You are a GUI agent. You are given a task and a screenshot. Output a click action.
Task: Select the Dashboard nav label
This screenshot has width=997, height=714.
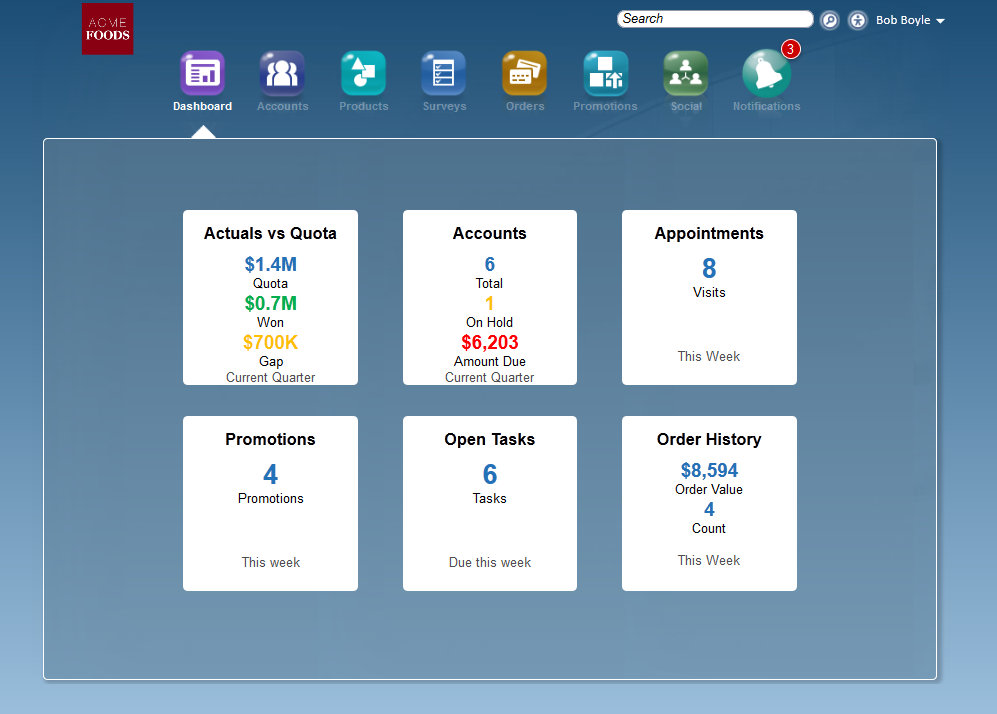coord(202,106)
